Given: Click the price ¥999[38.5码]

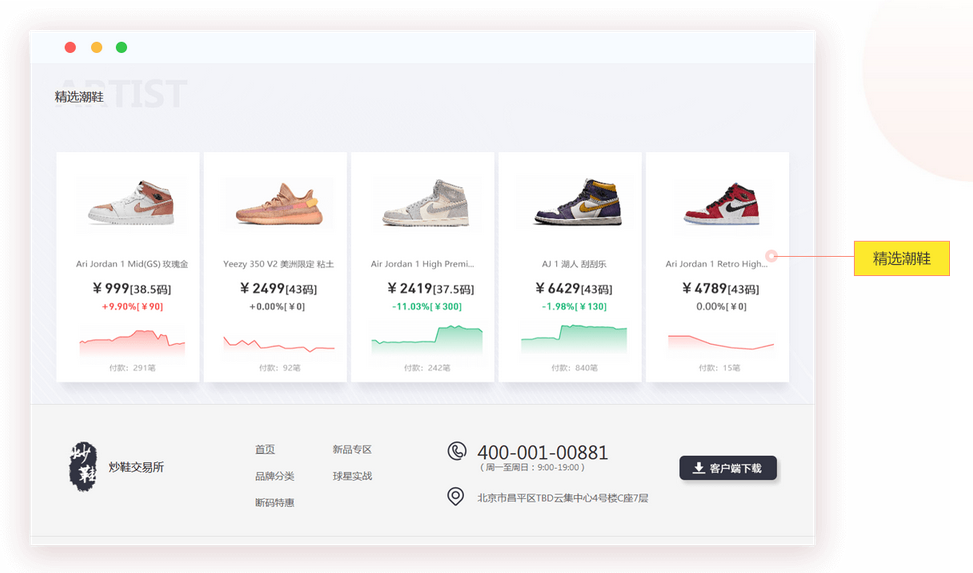Looking at the screenshot, I should [132, 289].
